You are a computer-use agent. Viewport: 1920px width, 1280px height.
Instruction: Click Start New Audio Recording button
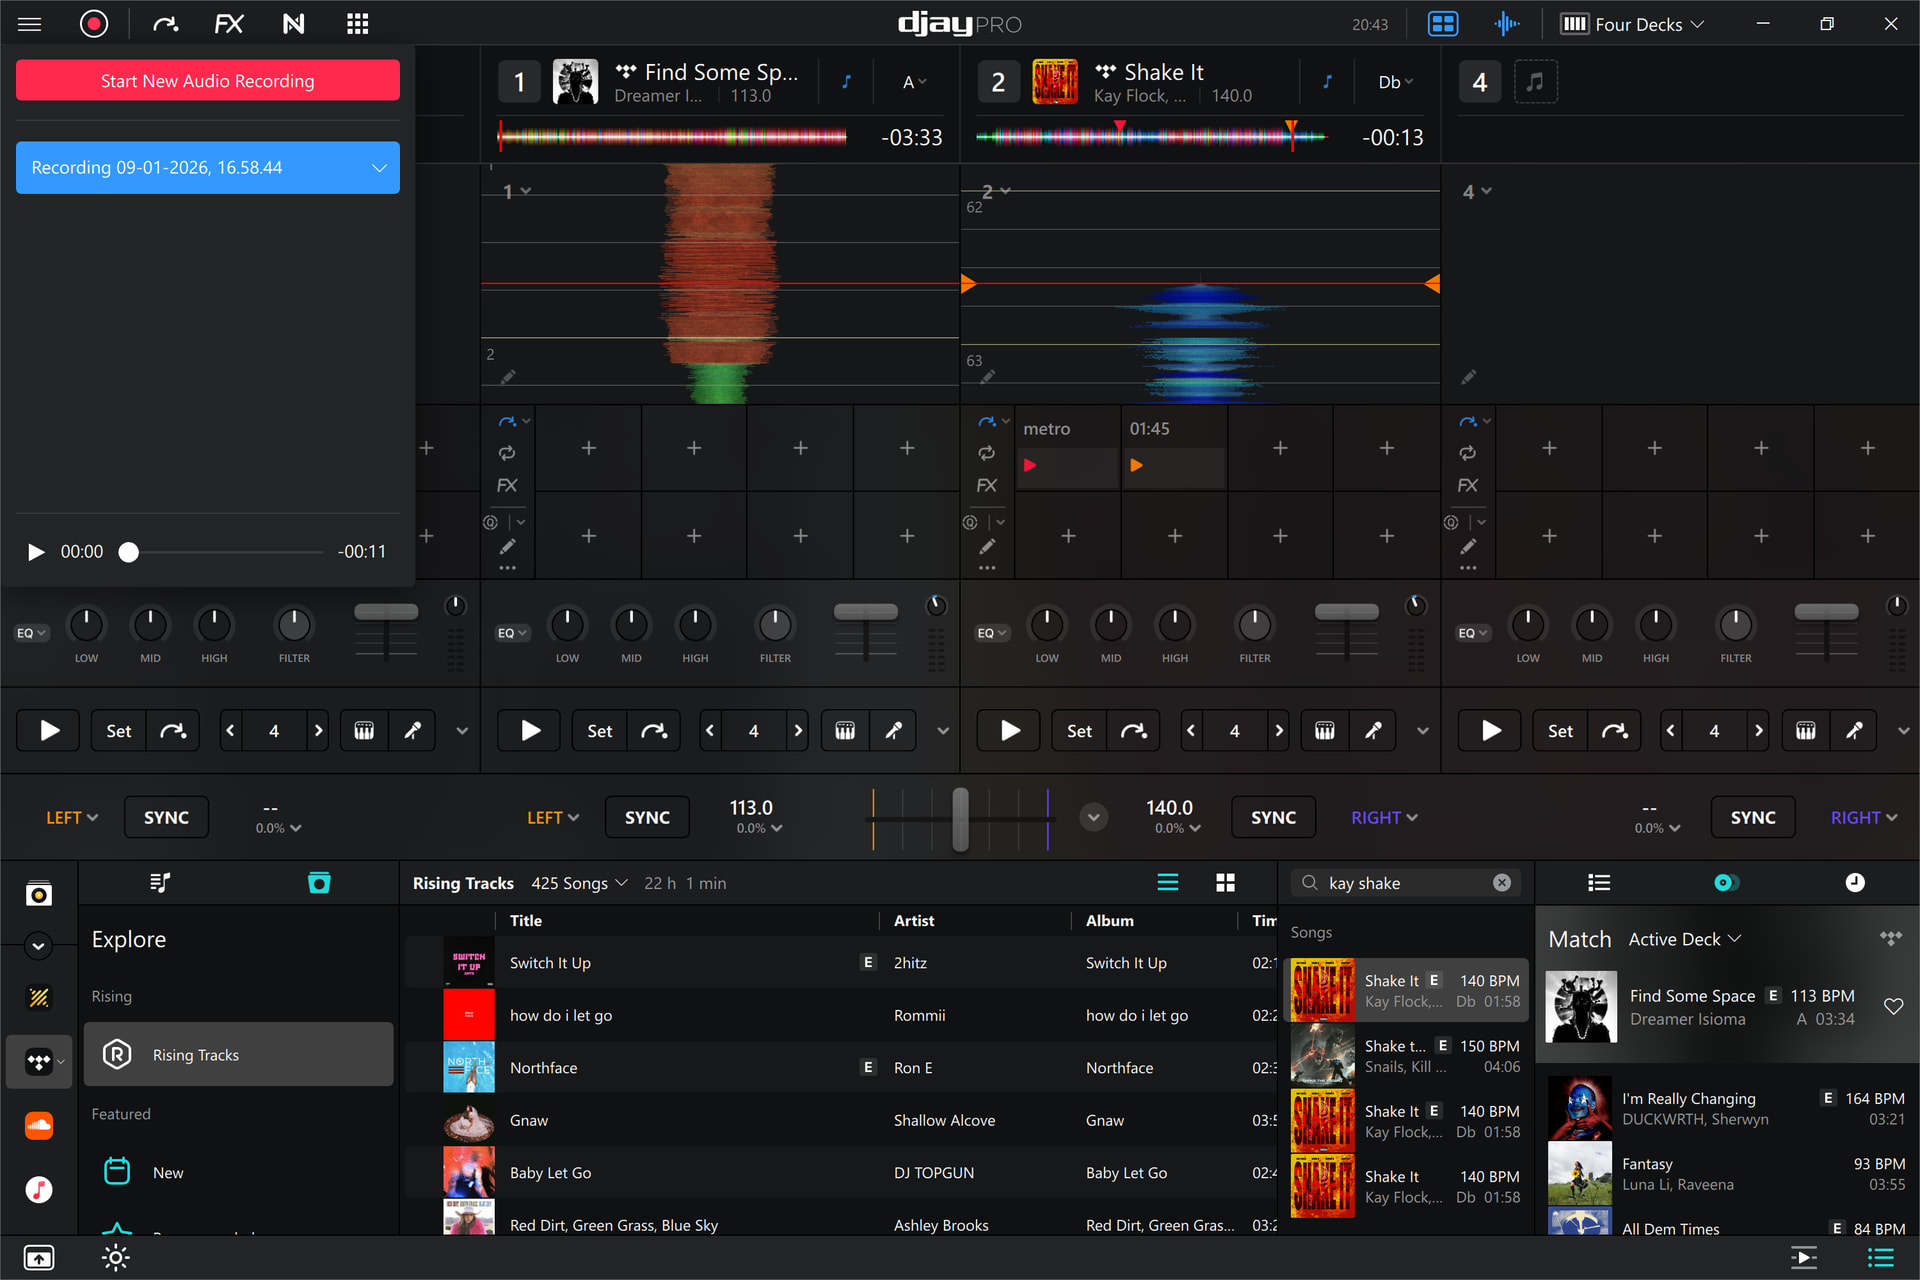click(x=208, y=81)
